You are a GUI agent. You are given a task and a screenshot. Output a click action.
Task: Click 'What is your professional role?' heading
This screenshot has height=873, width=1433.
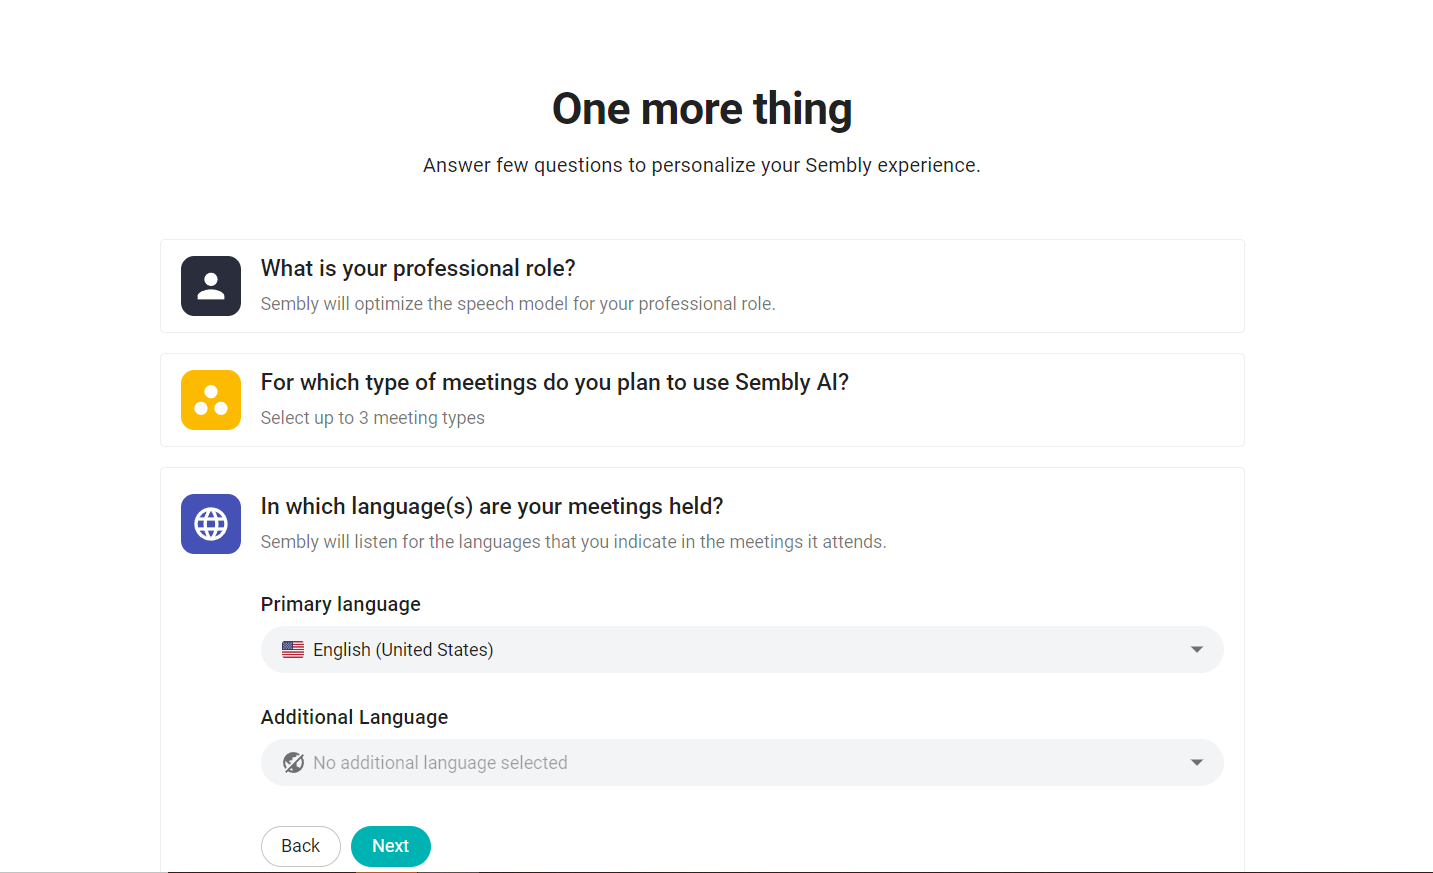pyautogui.click(x=418, y=268)
